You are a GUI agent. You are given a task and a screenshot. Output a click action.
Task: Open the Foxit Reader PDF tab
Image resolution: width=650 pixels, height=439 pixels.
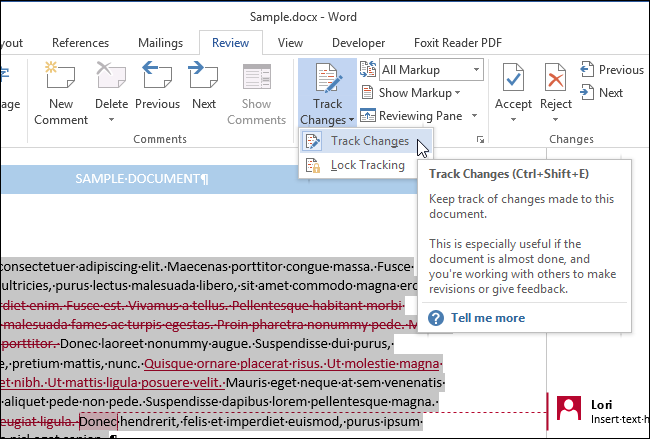pyautogui.click(x=458, y=43)
